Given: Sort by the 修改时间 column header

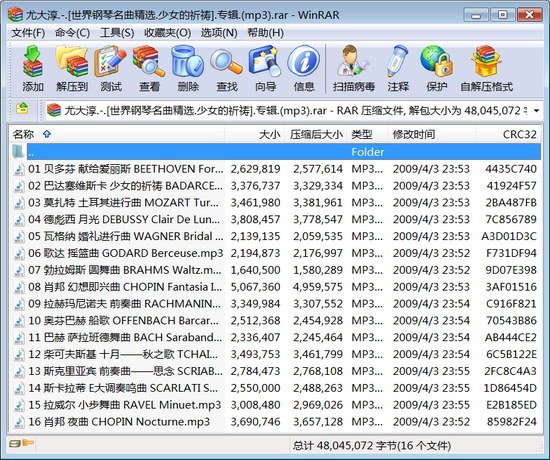Looking at the screenshot, I should (x=432, y=134).
